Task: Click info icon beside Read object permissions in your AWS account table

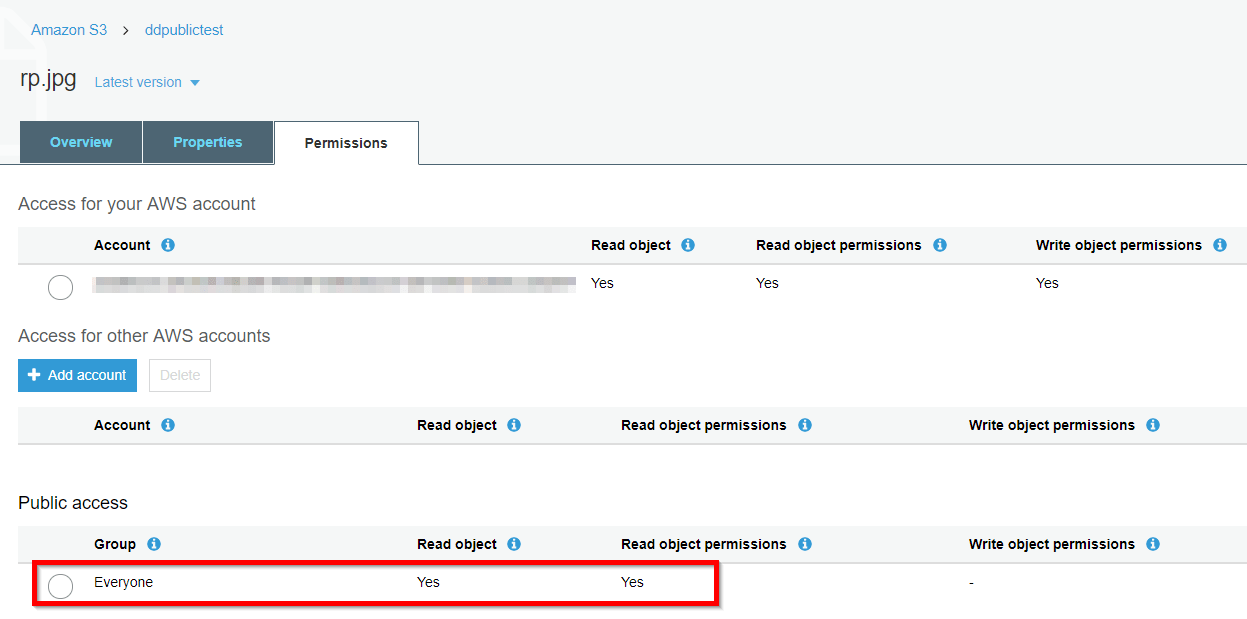Action: [x=940, y=245]
